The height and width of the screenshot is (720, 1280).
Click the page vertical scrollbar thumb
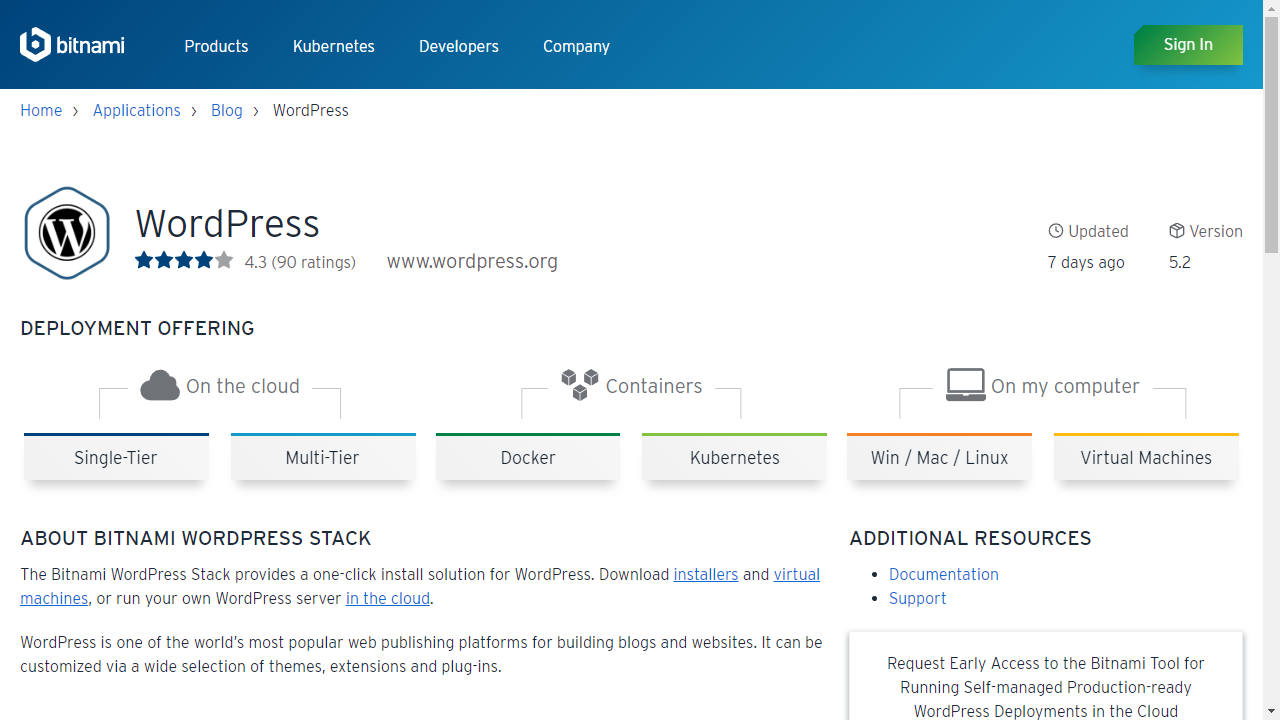[x=1271, y=135]
